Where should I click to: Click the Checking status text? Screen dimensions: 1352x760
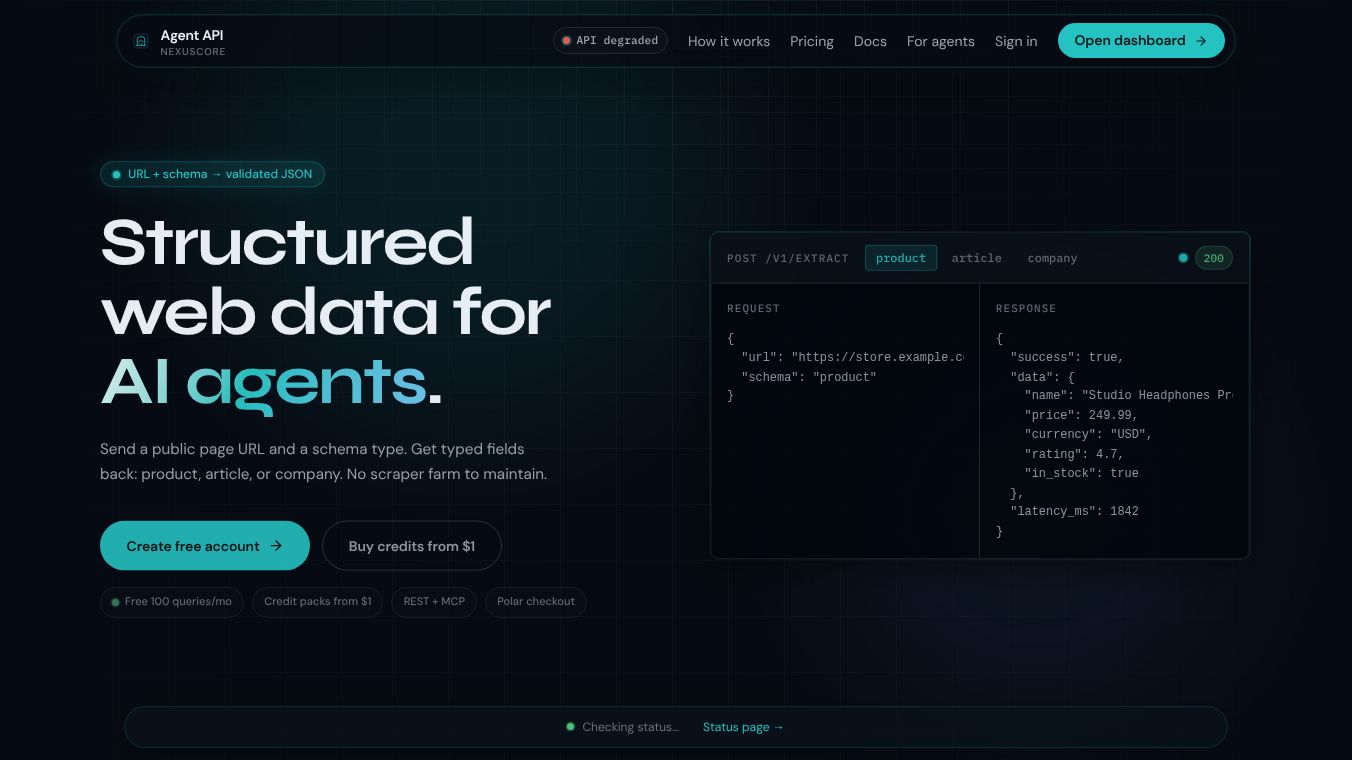pos(631,727)
